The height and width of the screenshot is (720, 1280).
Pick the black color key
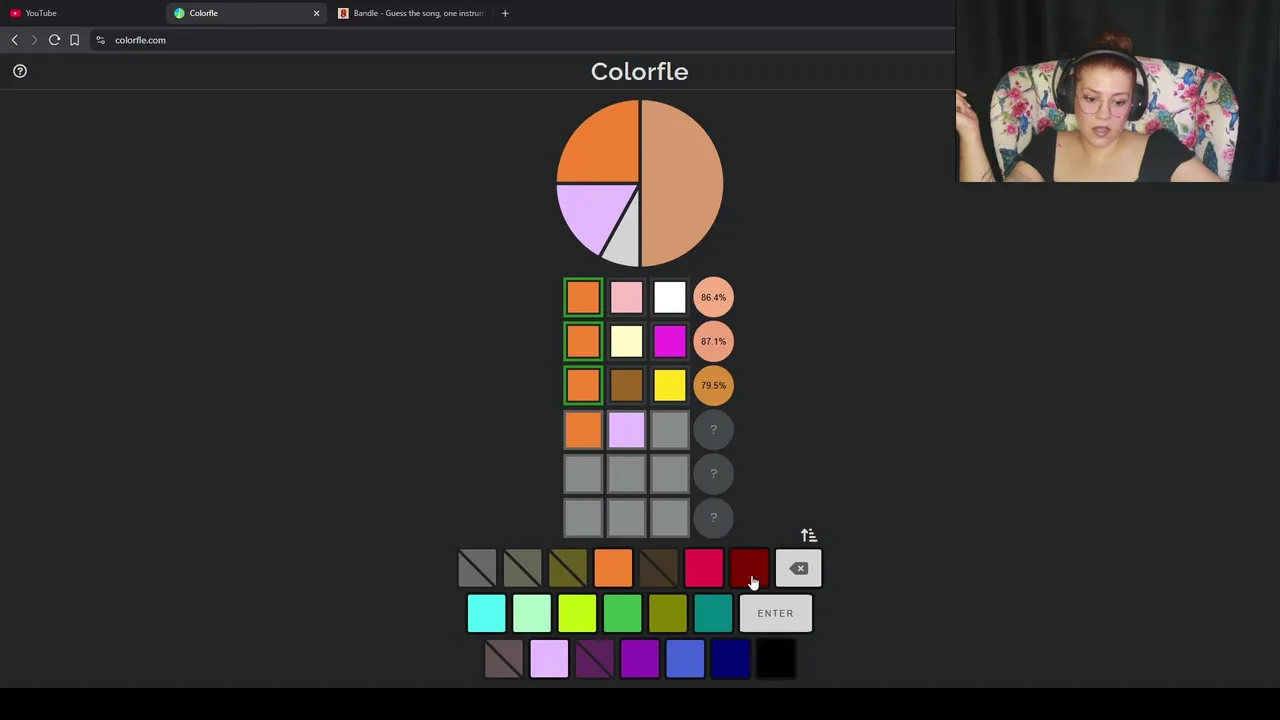[776, 659]
